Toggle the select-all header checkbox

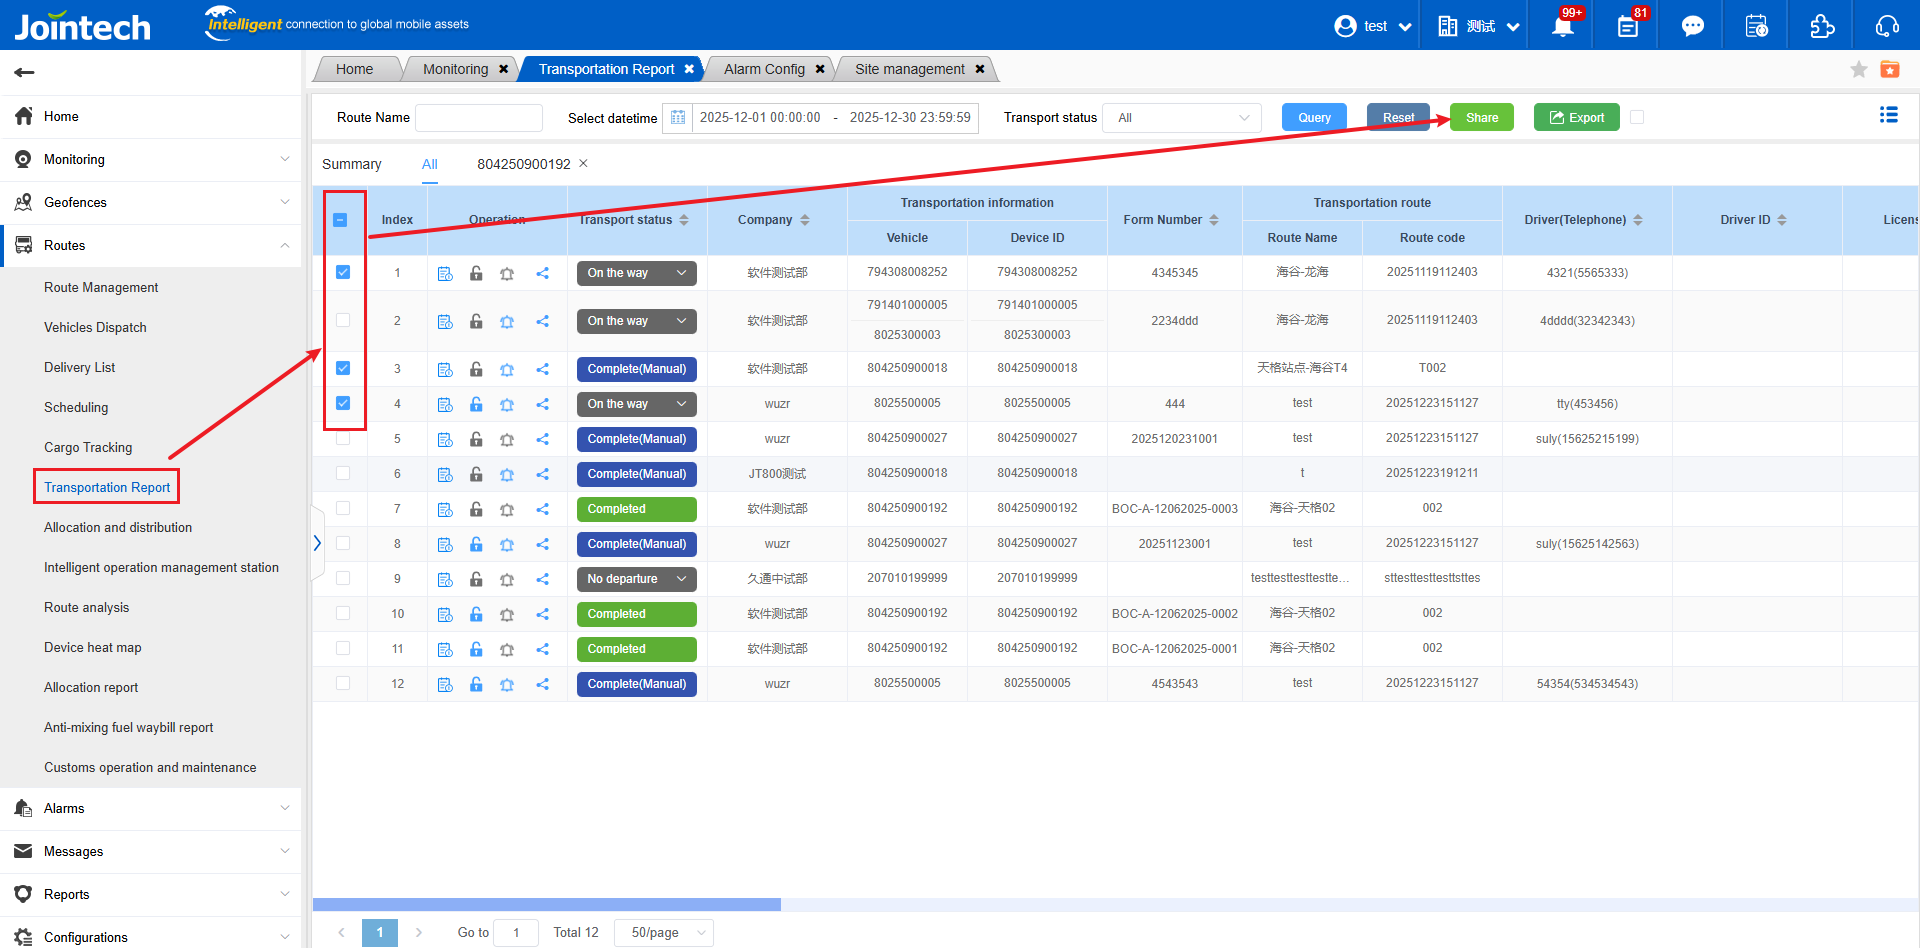pos(340,220)
